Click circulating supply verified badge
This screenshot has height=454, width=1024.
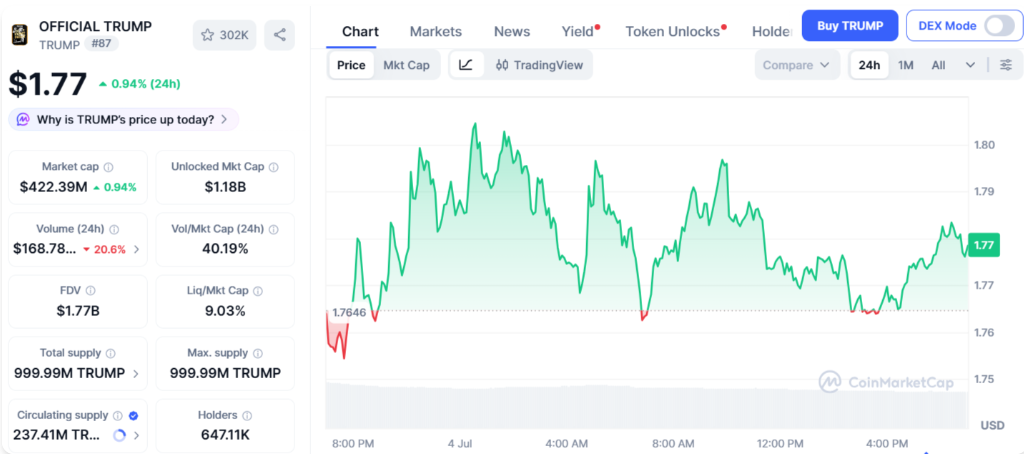133,415
